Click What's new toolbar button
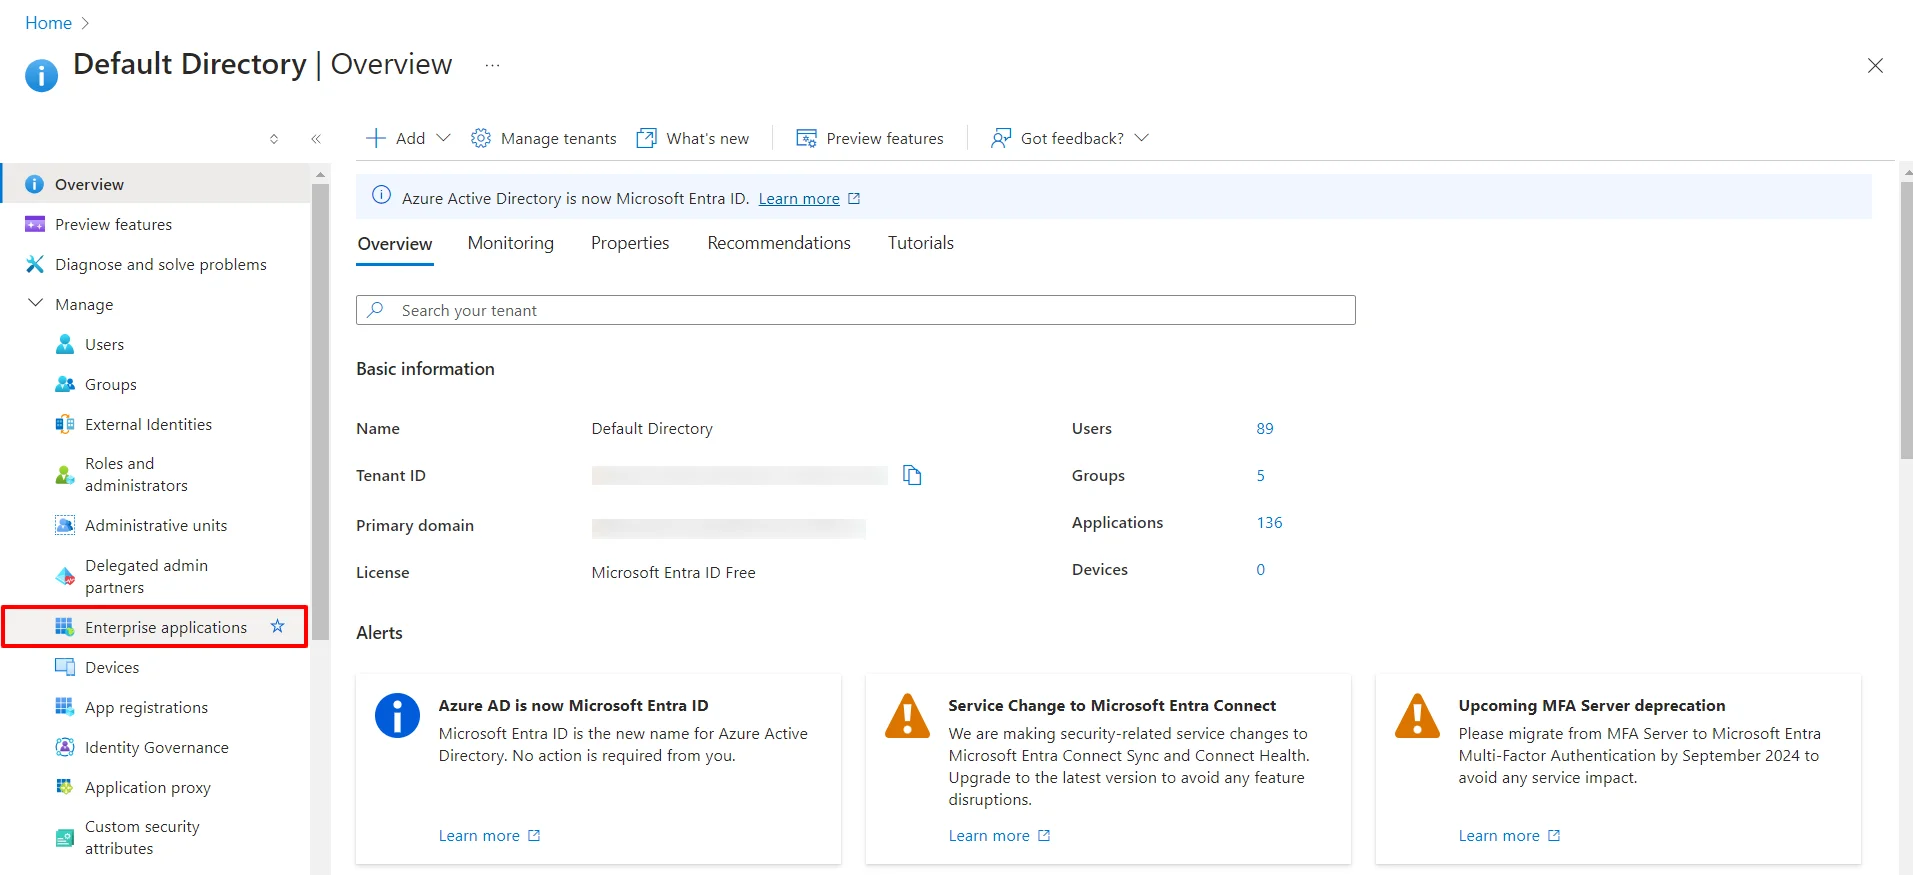 693,138
